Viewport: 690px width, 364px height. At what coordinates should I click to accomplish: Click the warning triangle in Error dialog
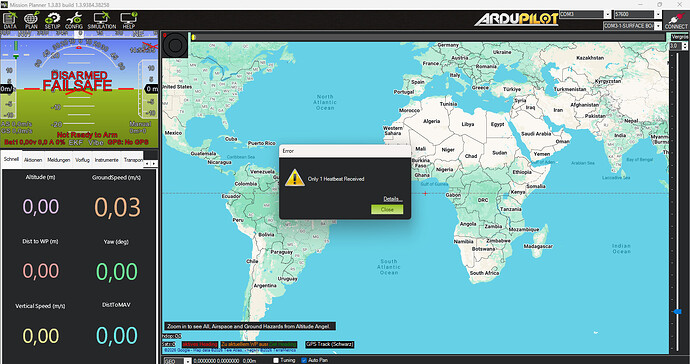(294, 178)
